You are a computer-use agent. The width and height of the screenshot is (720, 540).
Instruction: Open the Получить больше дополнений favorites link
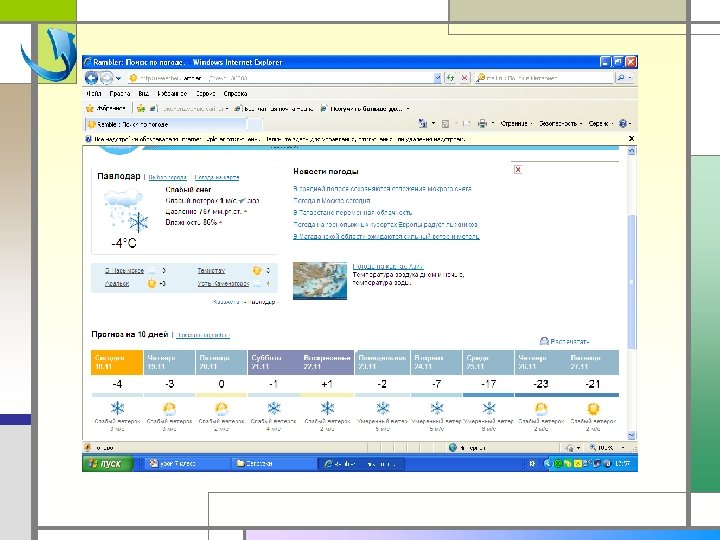pyautogui.click(x=362, y=109)
